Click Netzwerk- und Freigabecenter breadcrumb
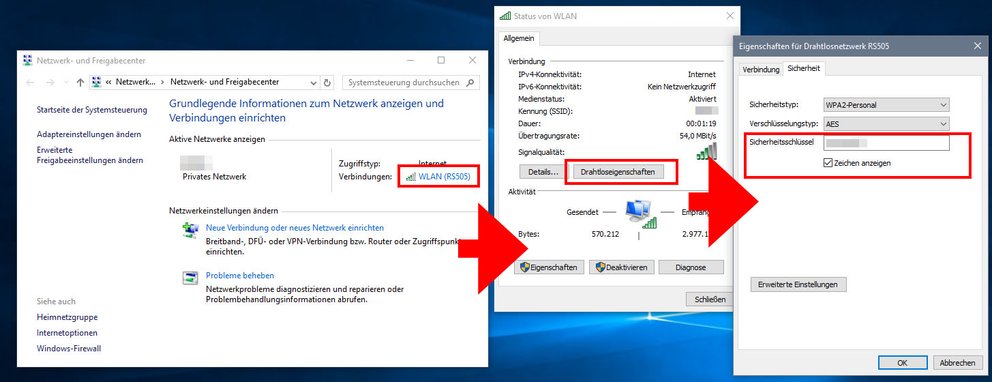992x382 pixels. tap(225, 82)
